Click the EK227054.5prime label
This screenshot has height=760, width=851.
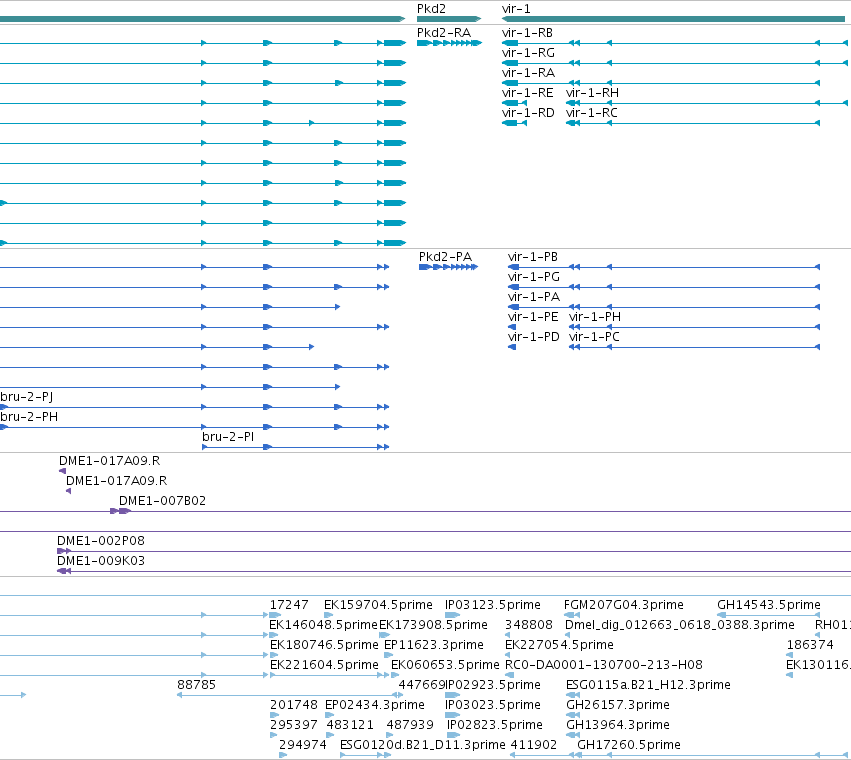[x=559, y=645]
